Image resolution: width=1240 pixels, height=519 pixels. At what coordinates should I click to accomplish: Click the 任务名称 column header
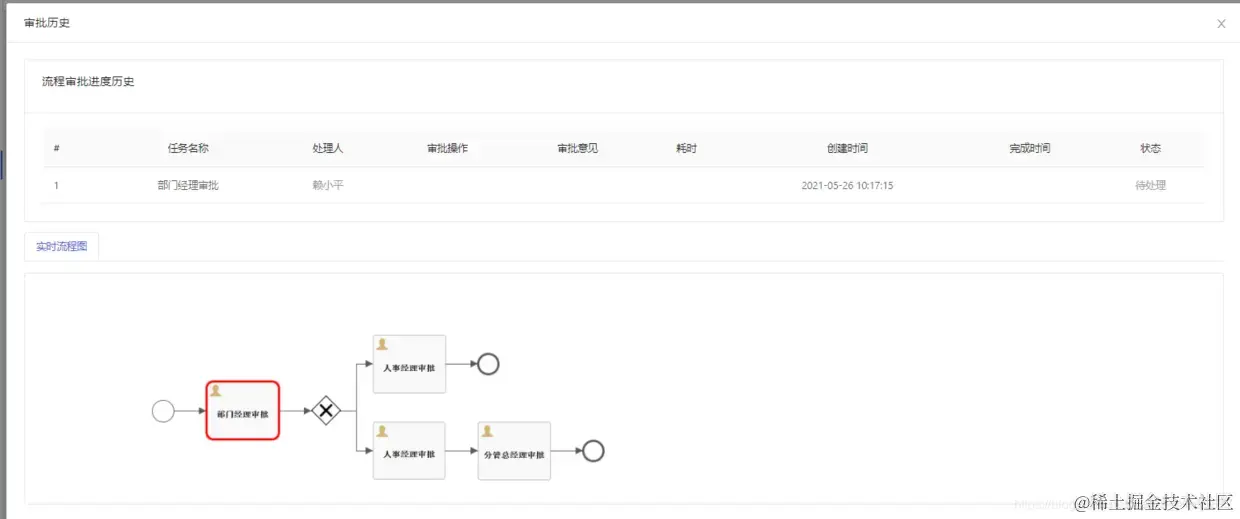(x=188, y=148)
